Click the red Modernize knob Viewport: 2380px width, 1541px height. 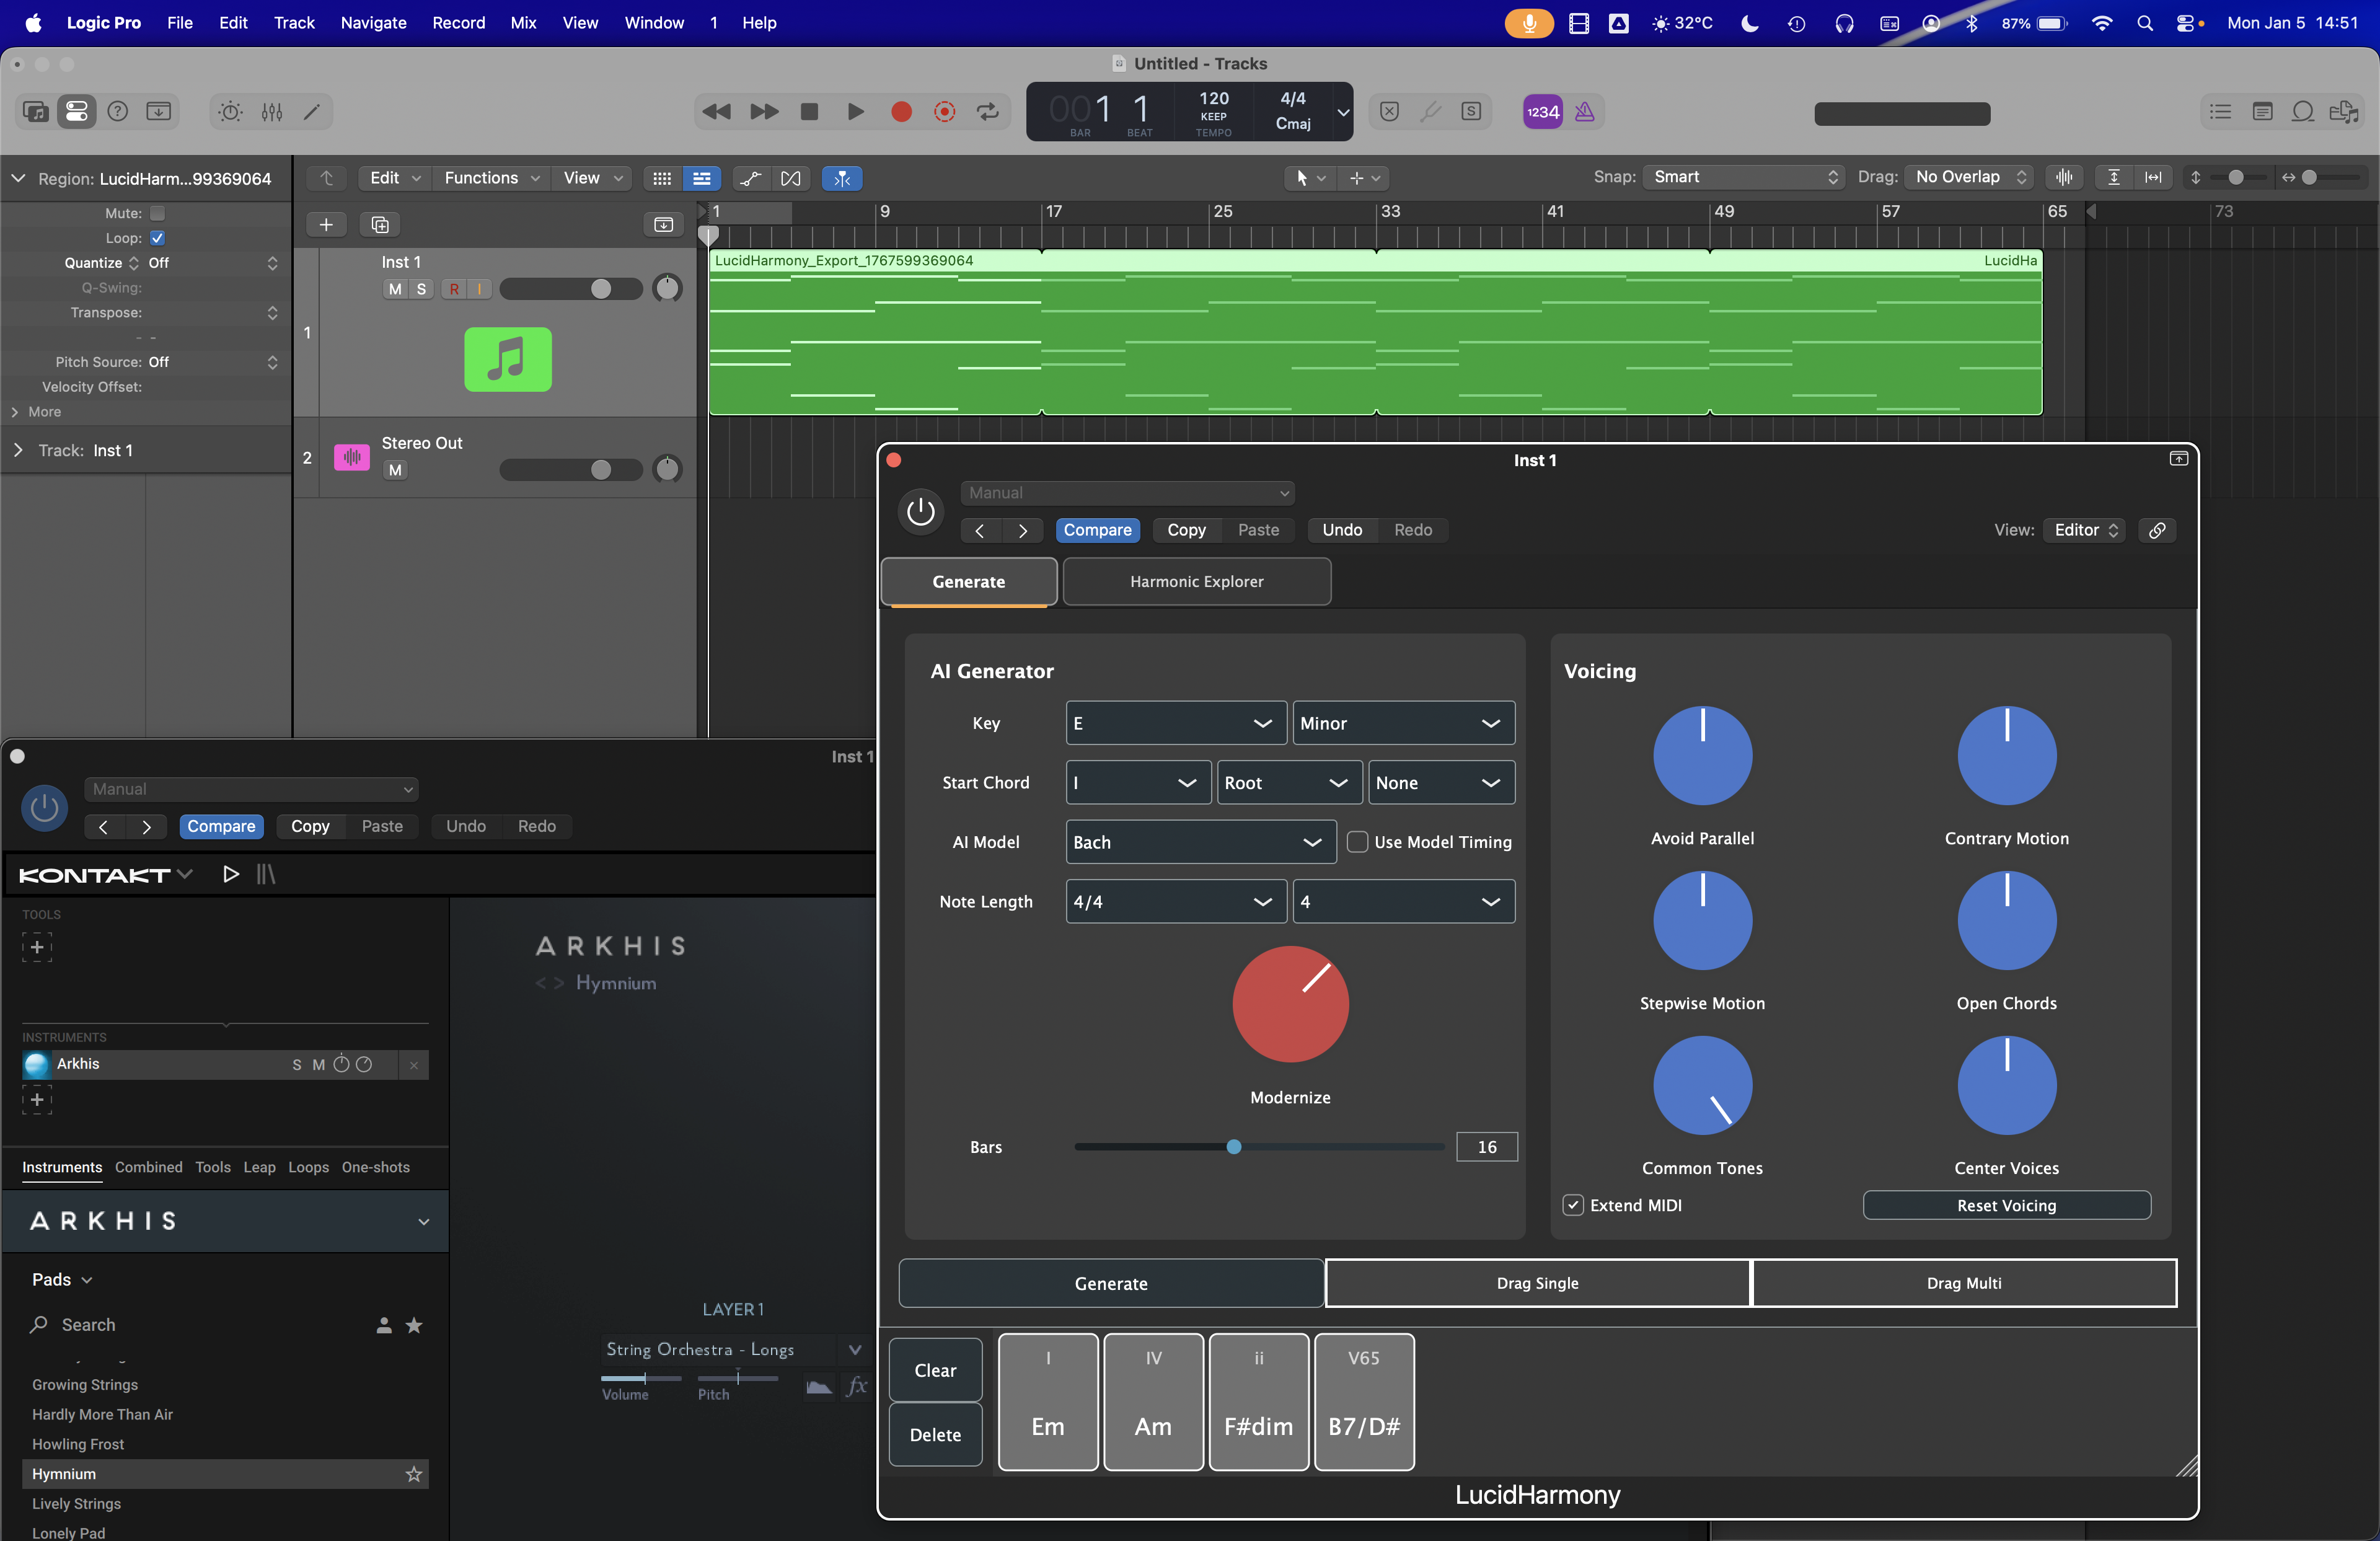click(1290, 1004)
